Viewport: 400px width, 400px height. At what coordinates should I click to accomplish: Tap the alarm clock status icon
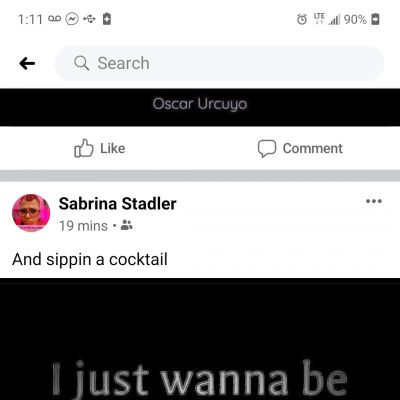pos(302,19)
